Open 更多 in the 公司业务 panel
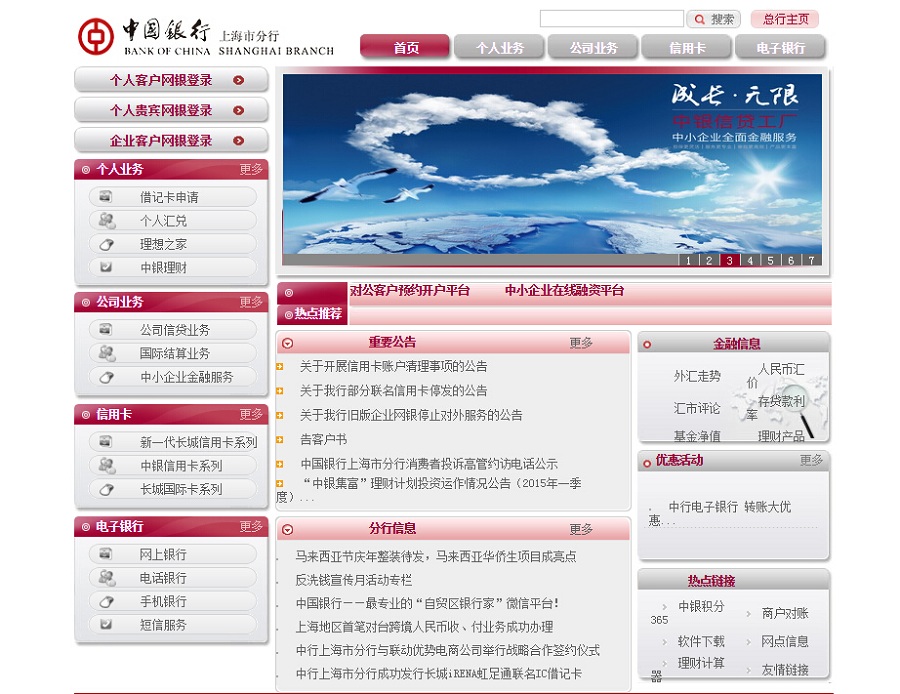This screenshot has height=694, width=900. [x=251, y=302]
